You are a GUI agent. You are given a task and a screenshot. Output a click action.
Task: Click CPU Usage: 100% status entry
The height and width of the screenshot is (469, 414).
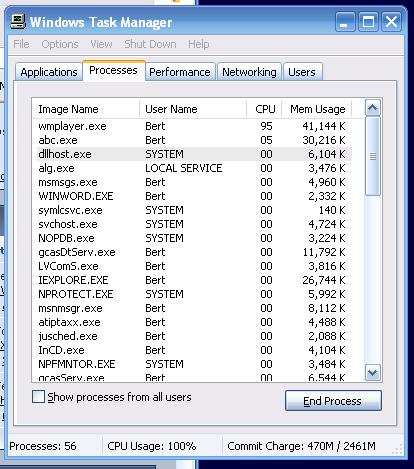(x=152, y=446)
